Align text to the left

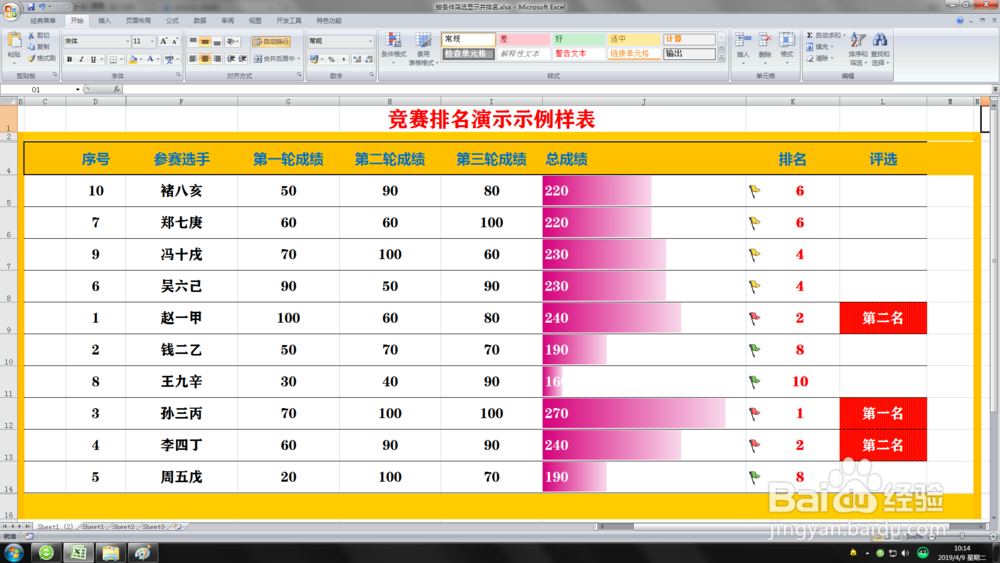(193, 59)
